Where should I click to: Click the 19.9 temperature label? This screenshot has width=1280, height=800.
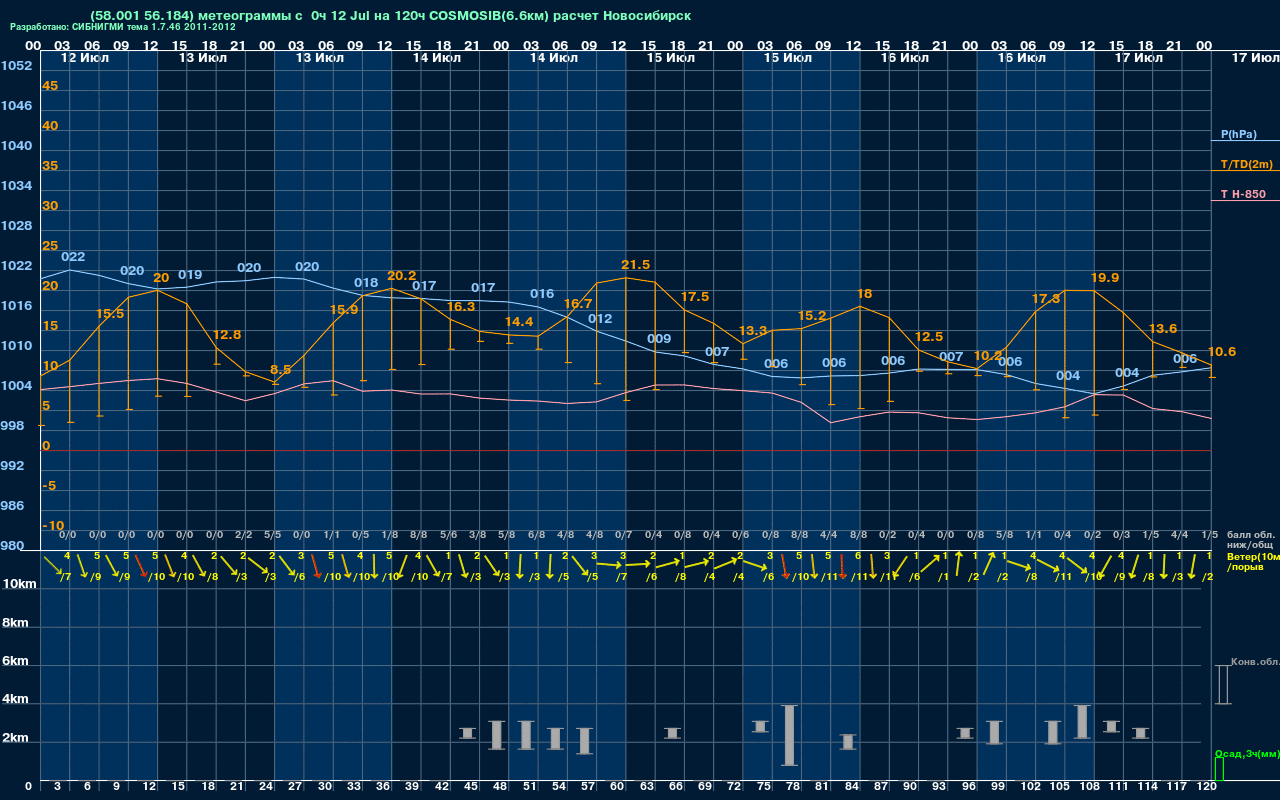pyautogui.click(x=1105, y=278)
